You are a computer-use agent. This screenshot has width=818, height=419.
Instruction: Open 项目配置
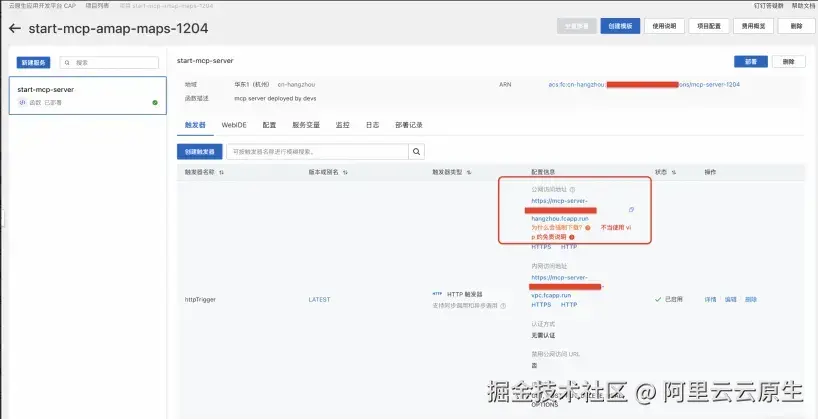[x=709, y=26]
